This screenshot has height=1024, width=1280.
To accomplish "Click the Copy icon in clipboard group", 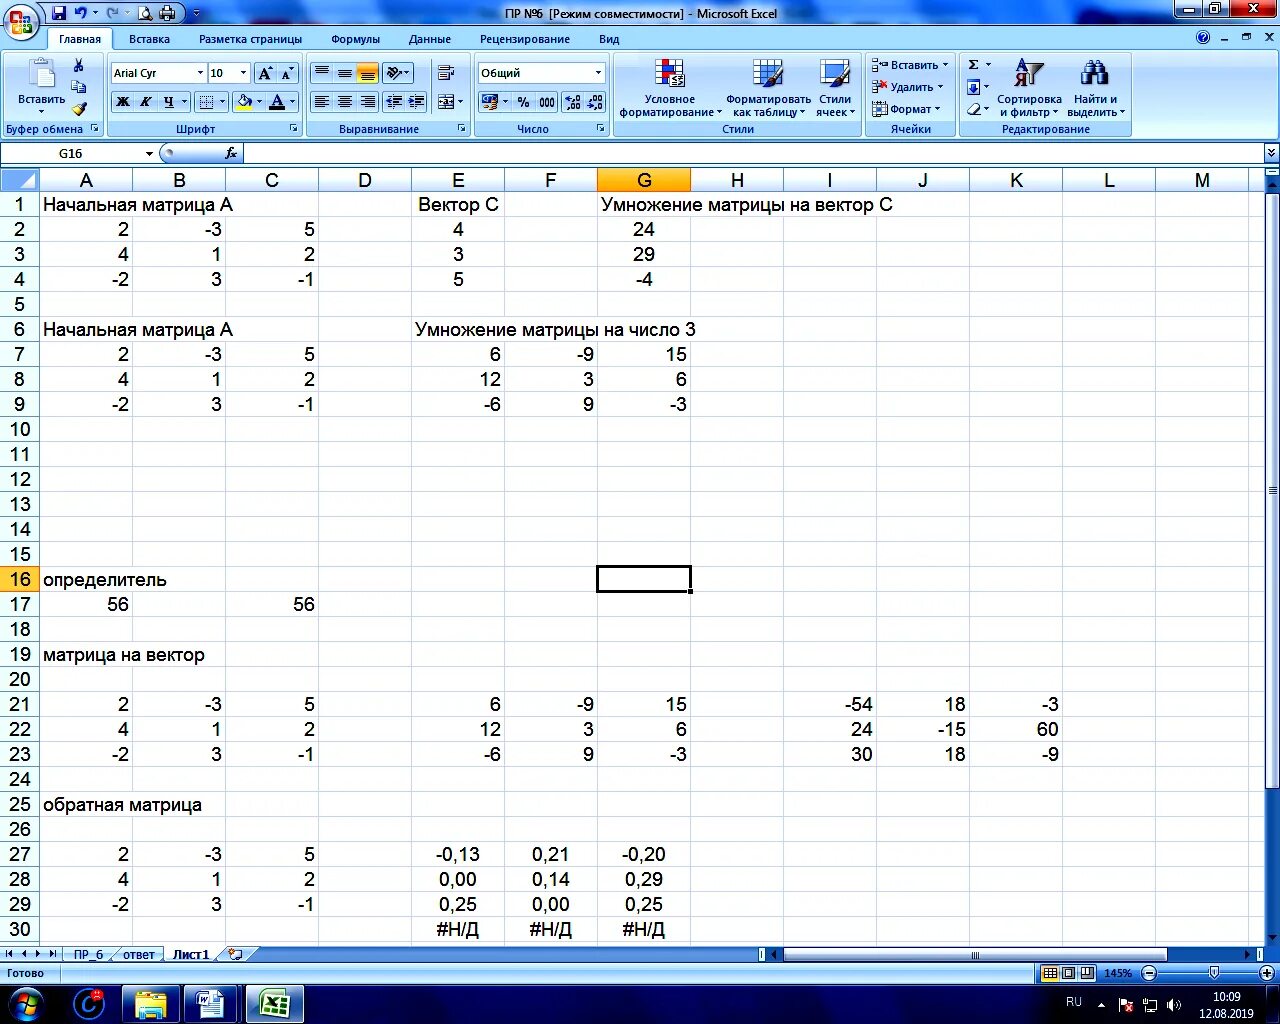I will coord(79,87).
